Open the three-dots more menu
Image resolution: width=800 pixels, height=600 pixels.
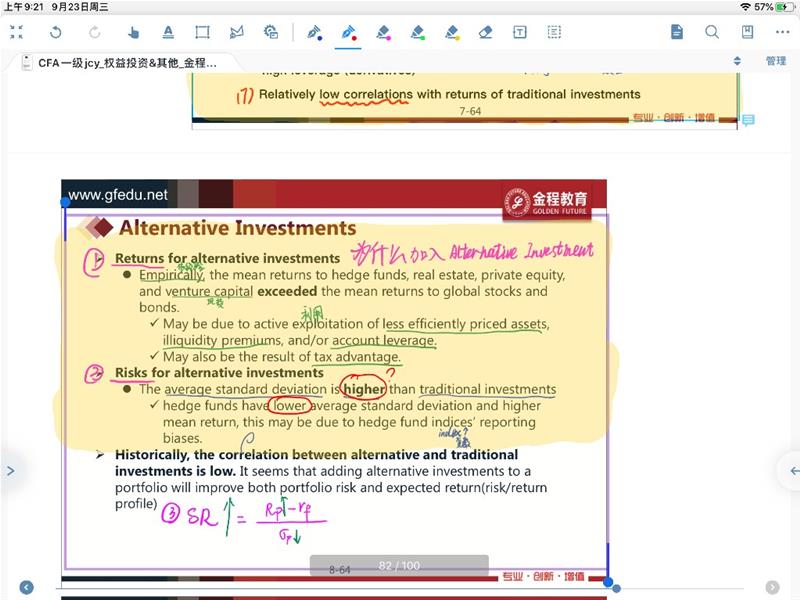tap(782, 32)
